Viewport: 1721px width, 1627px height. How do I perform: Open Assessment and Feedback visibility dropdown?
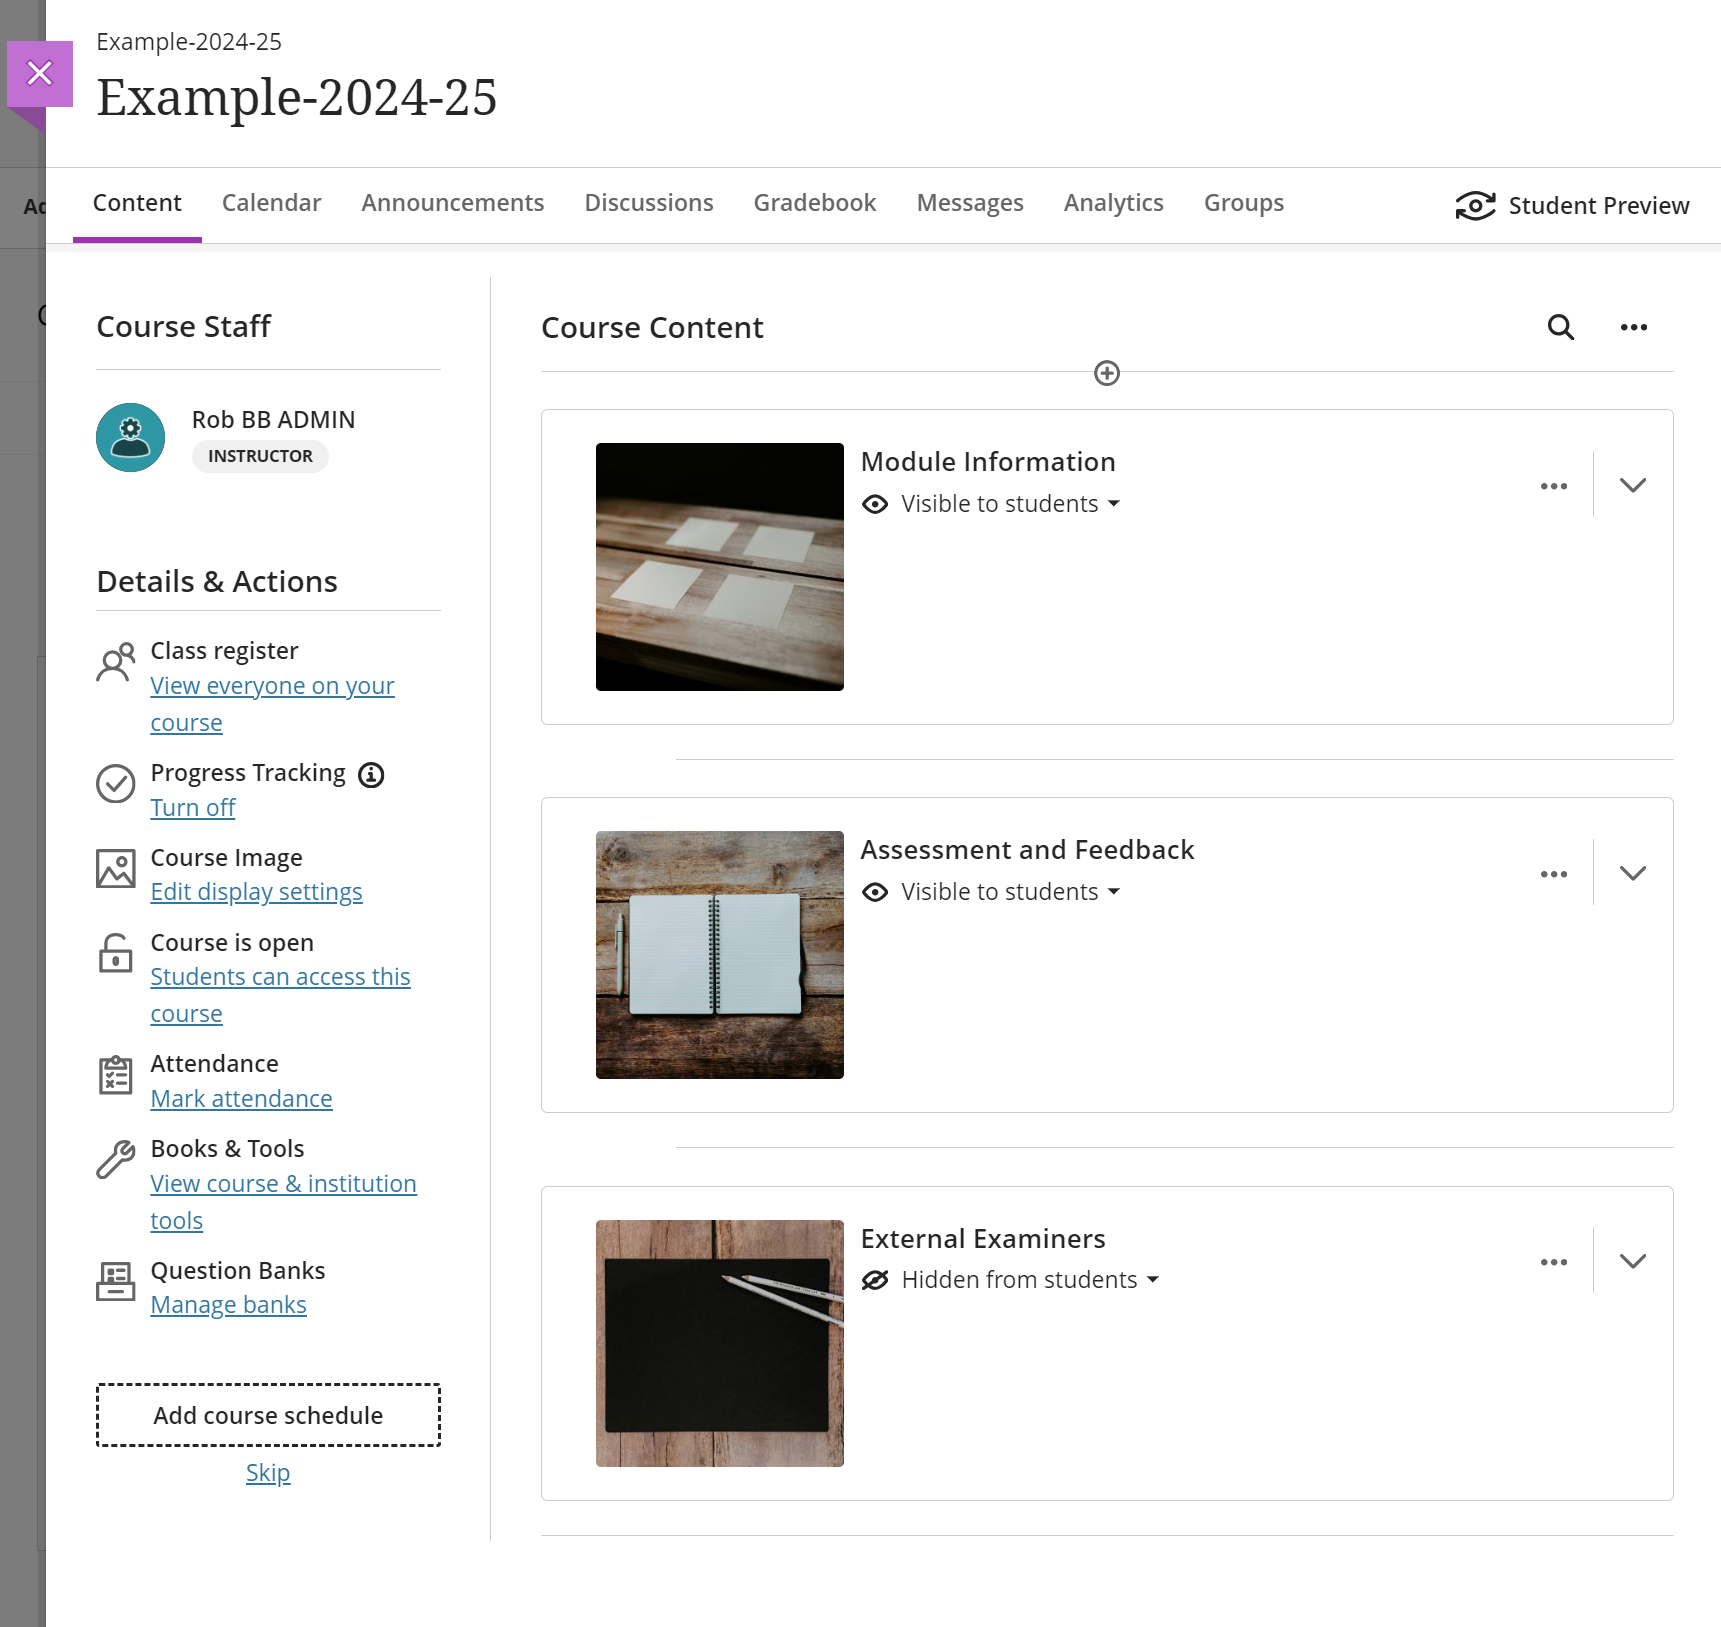(1010, 892)
